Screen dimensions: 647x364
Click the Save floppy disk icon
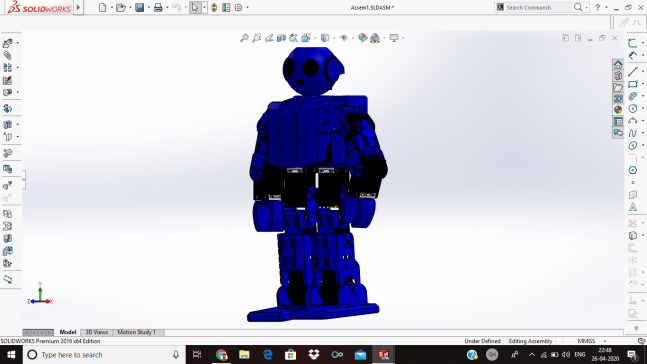pyautogui.click(x=139, y=7)
